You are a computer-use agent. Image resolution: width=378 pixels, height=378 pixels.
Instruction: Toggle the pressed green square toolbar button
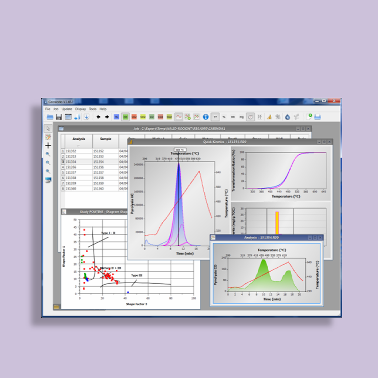pos(125,117)
